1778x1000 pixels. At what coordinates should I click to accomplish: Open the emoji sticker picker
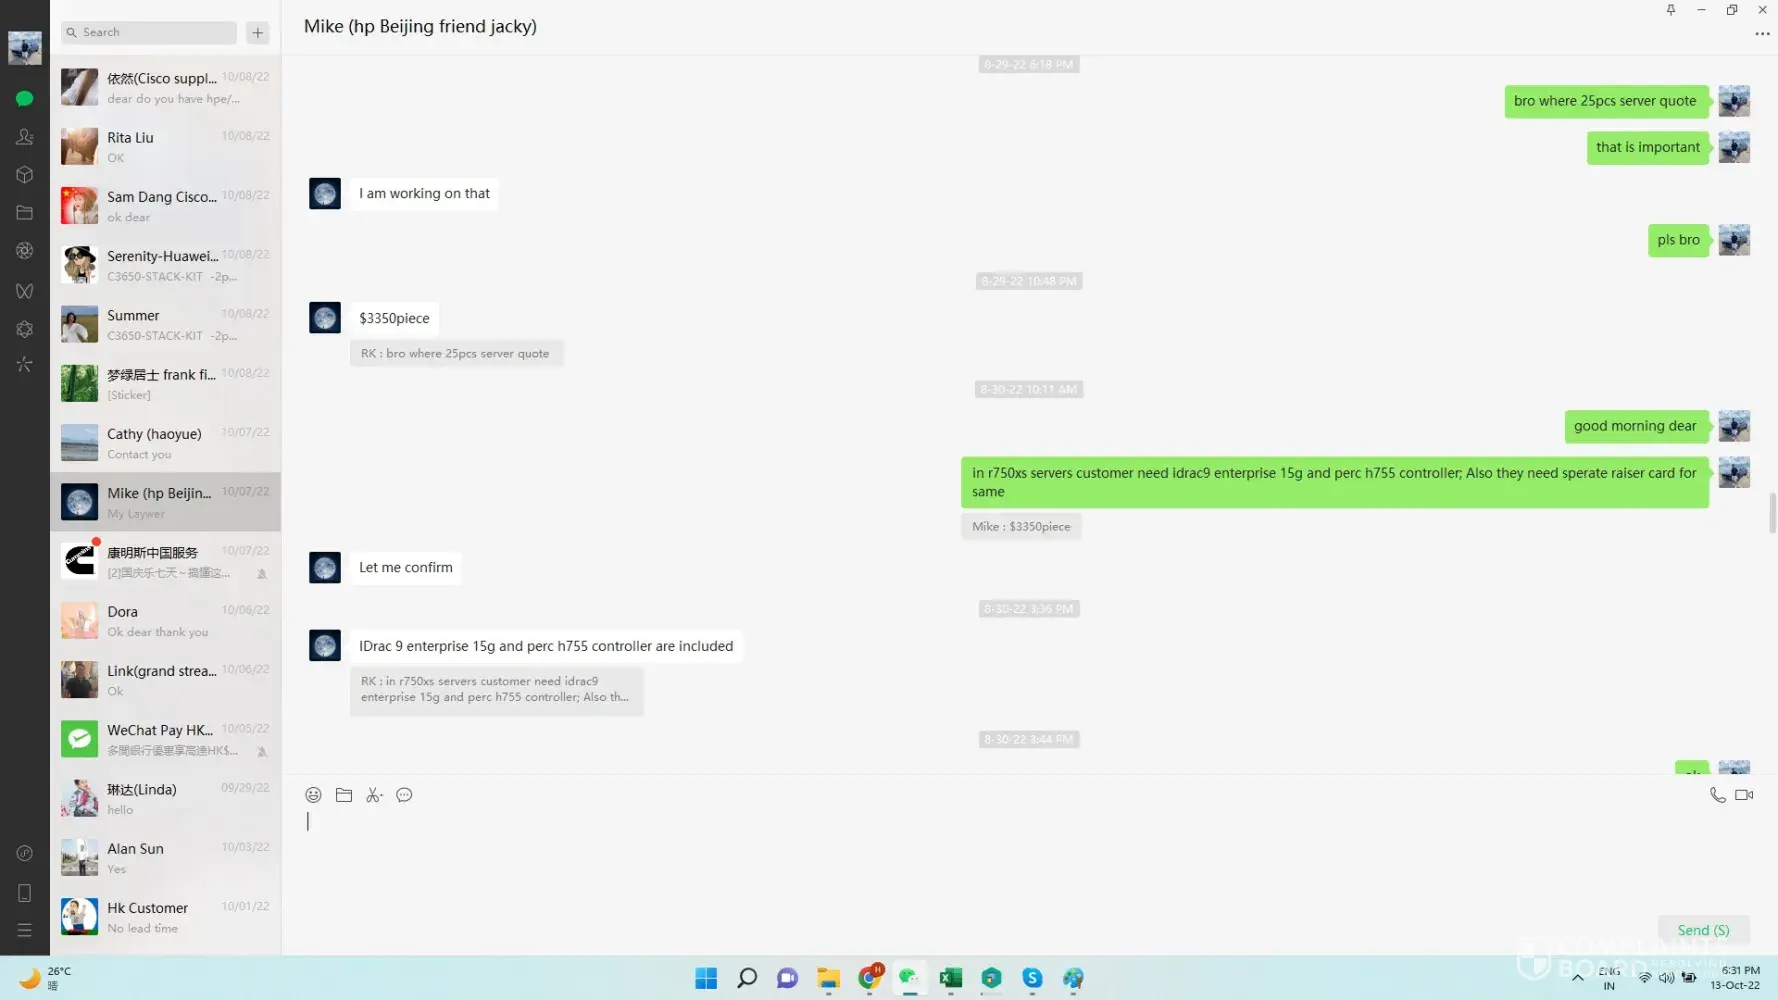pos(313,795)
